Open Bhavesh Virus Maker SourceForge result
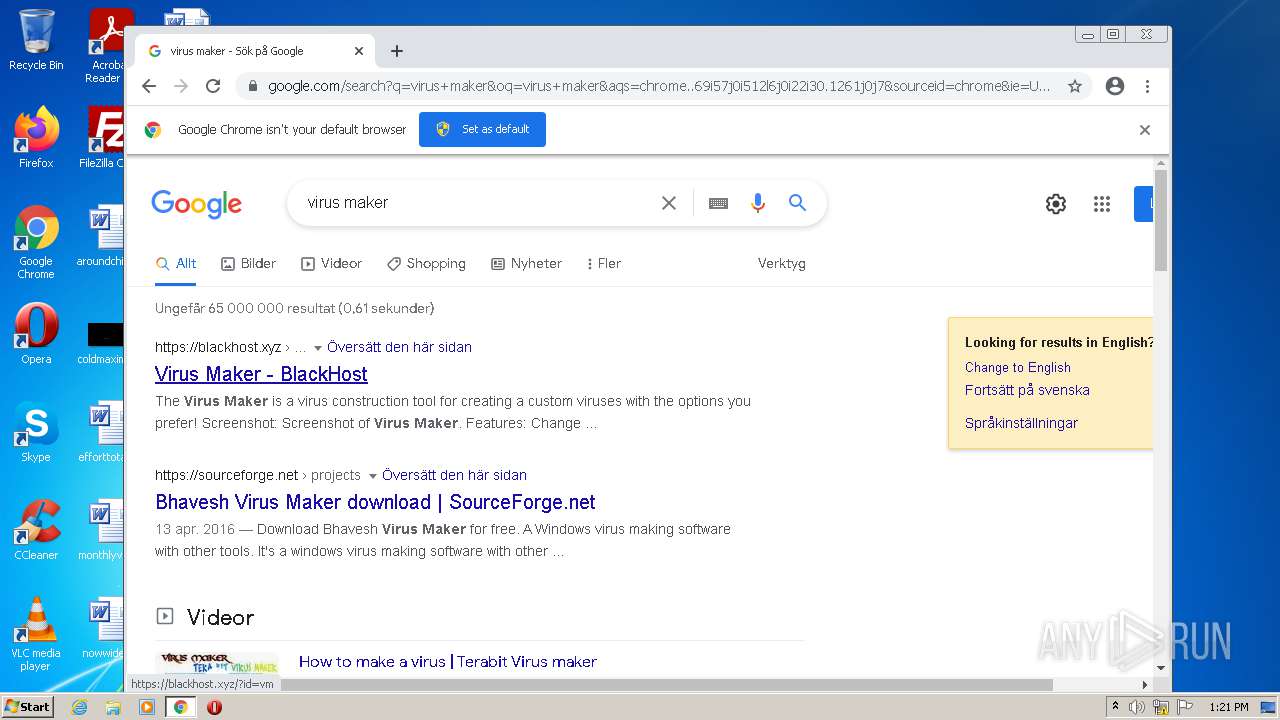Screen dimensions: 1280x720 375,502
